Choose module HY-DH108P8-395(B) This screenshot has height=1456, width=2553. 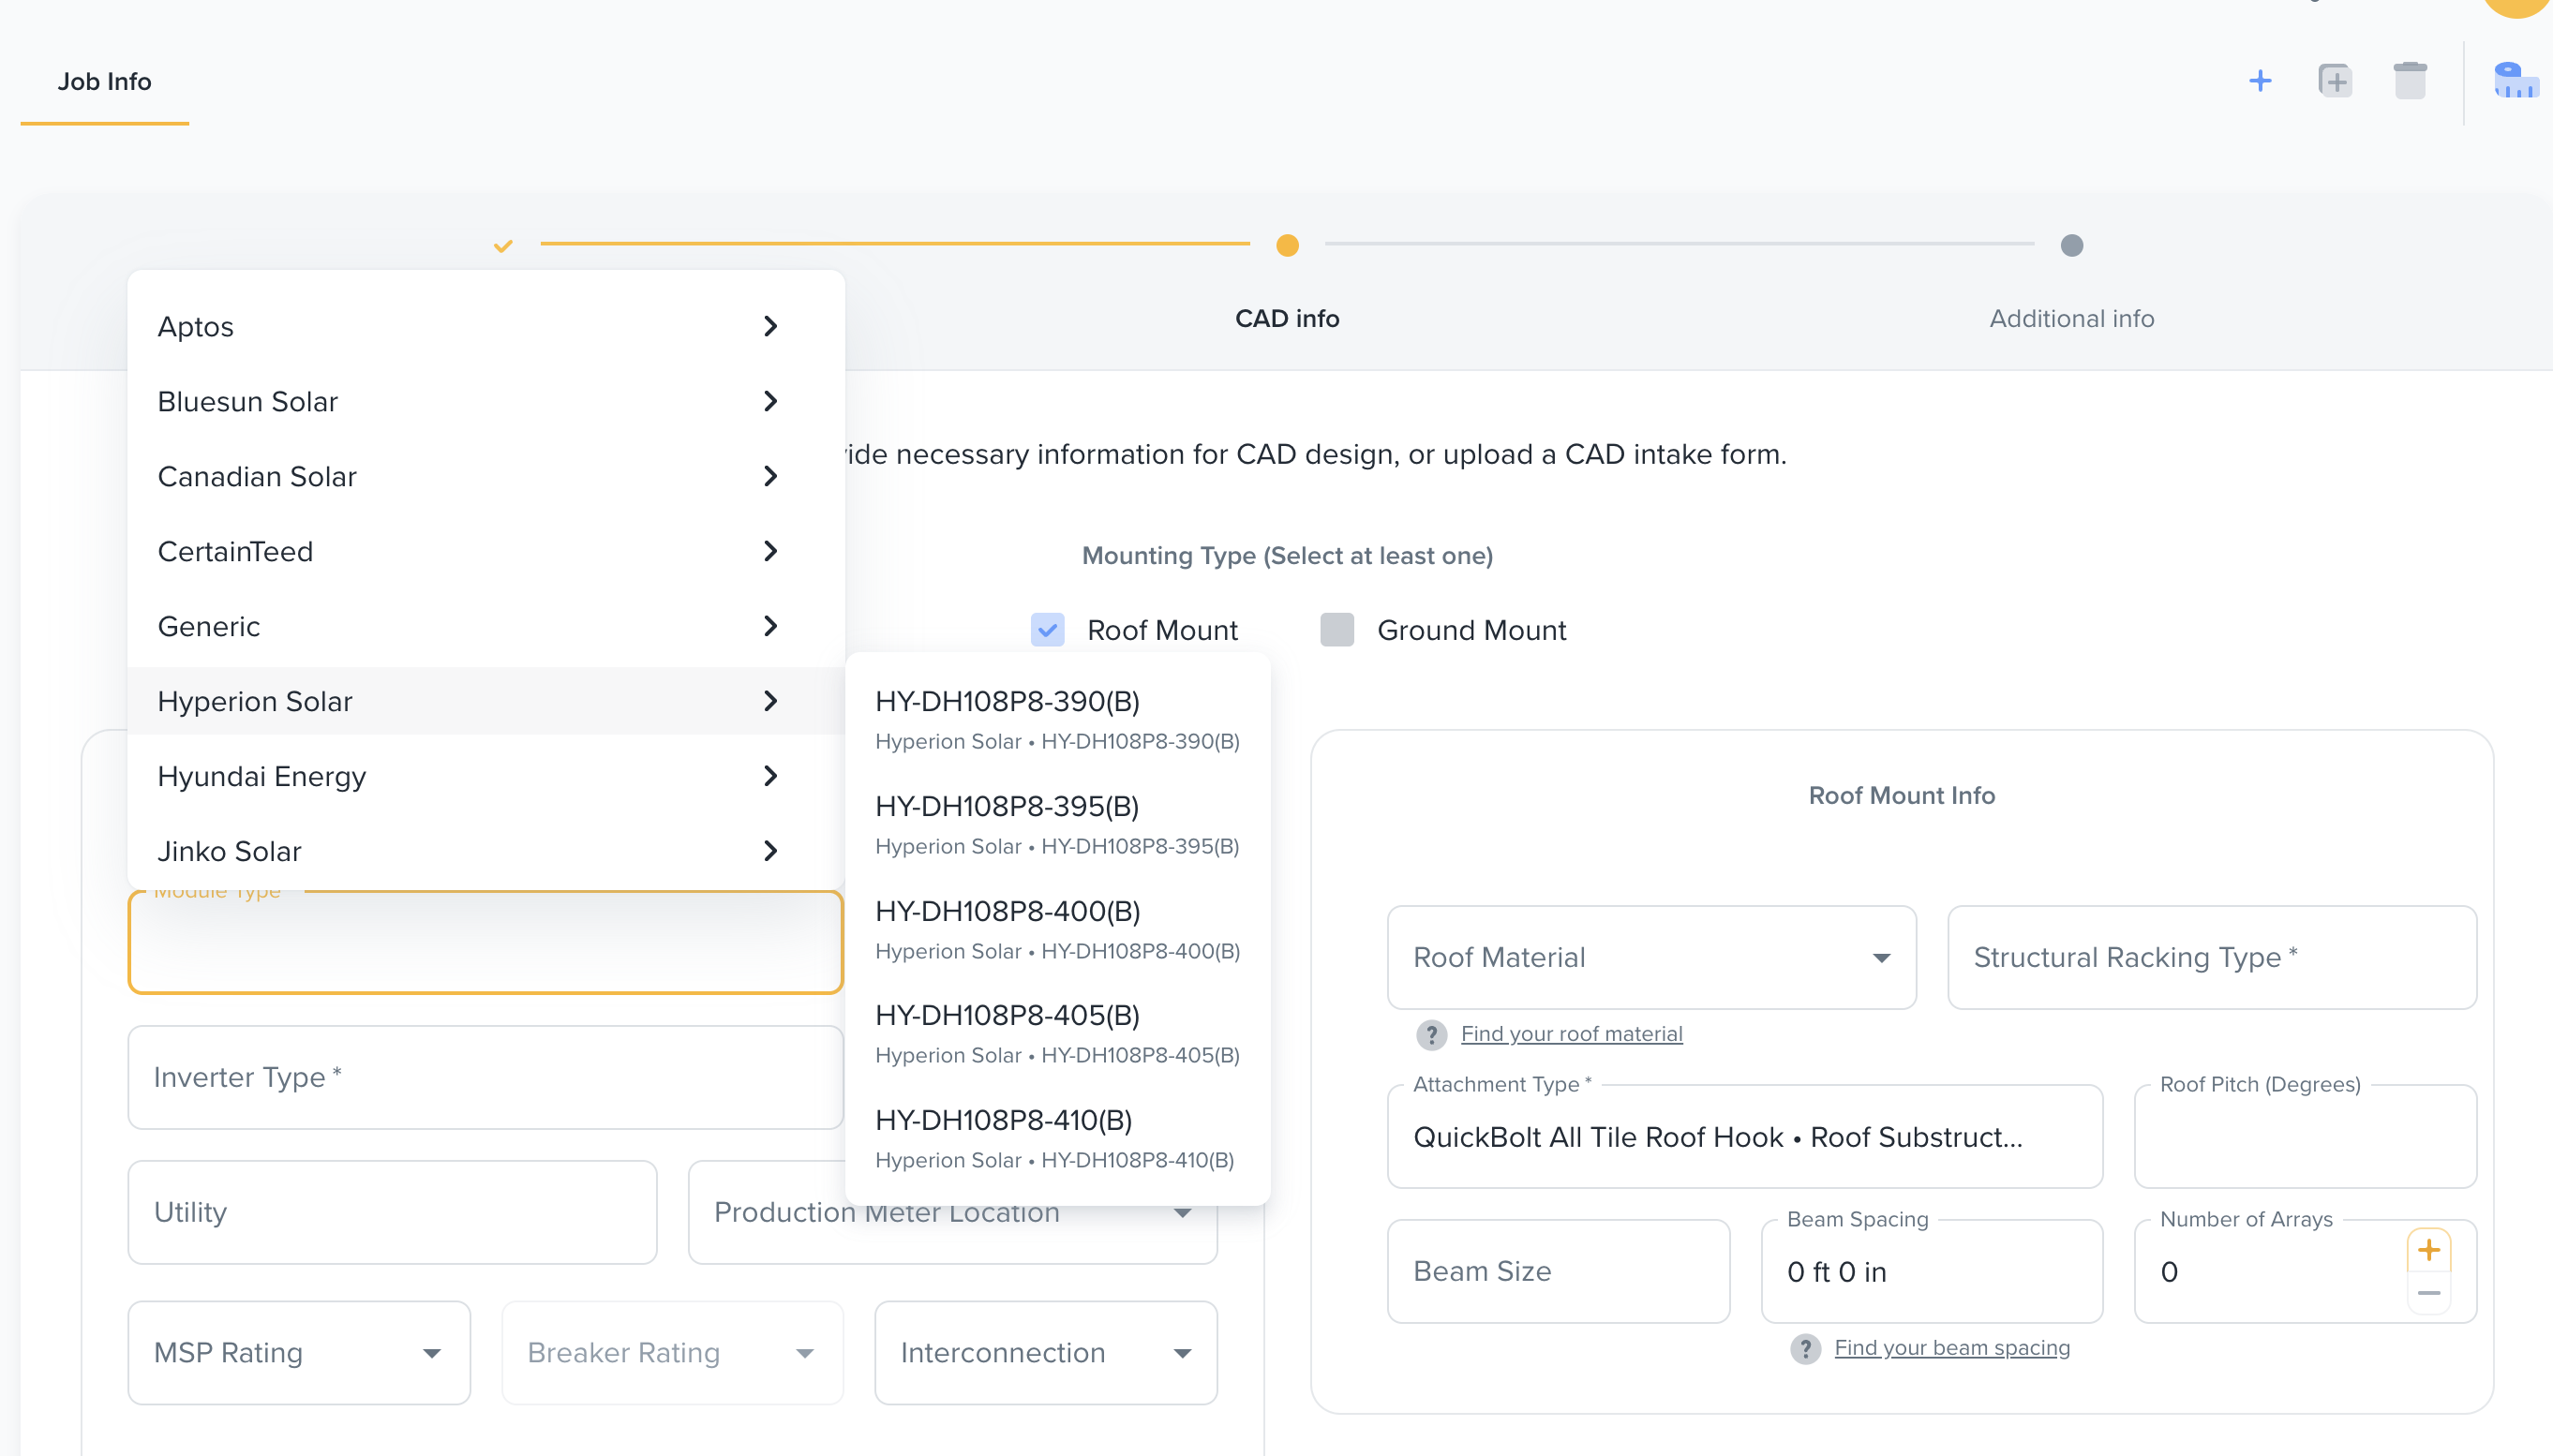click(x=1058, y=824)
